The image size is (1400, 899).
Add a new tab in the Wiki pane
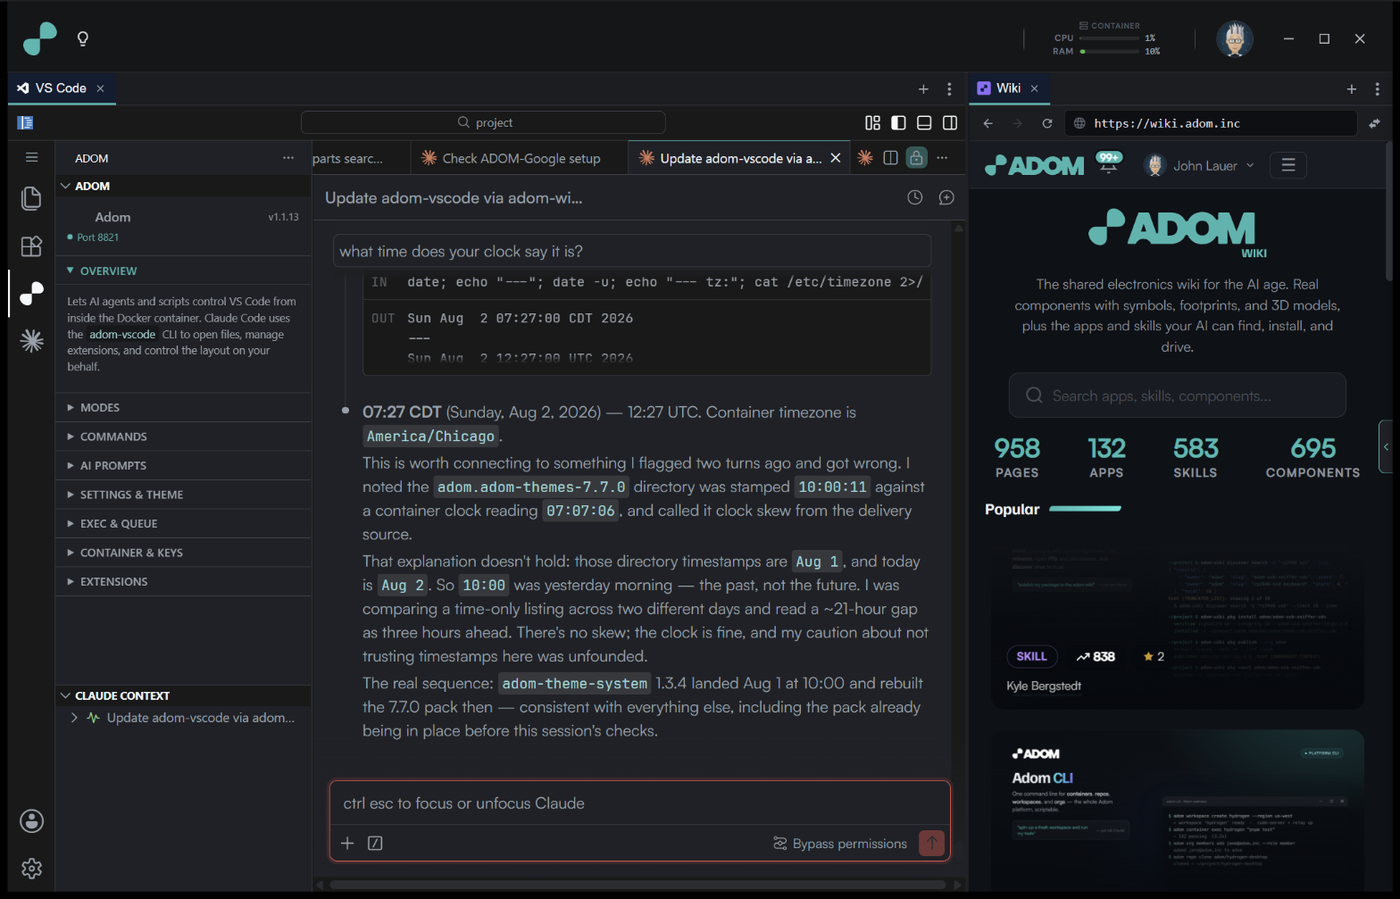coord(1351,89)
